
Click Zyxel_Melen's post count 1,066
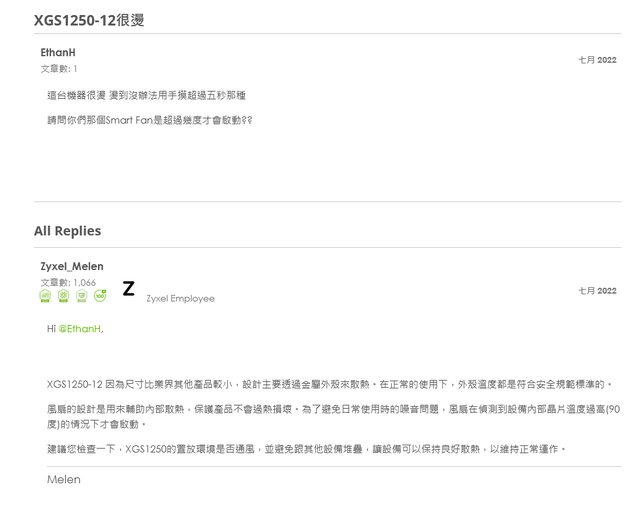pos(67,282)
